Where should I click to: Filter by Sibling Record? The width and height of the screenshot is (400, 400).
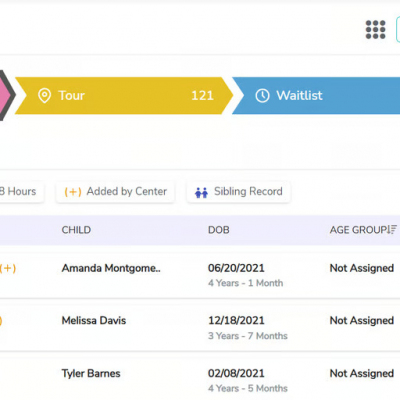click(238, 192)
